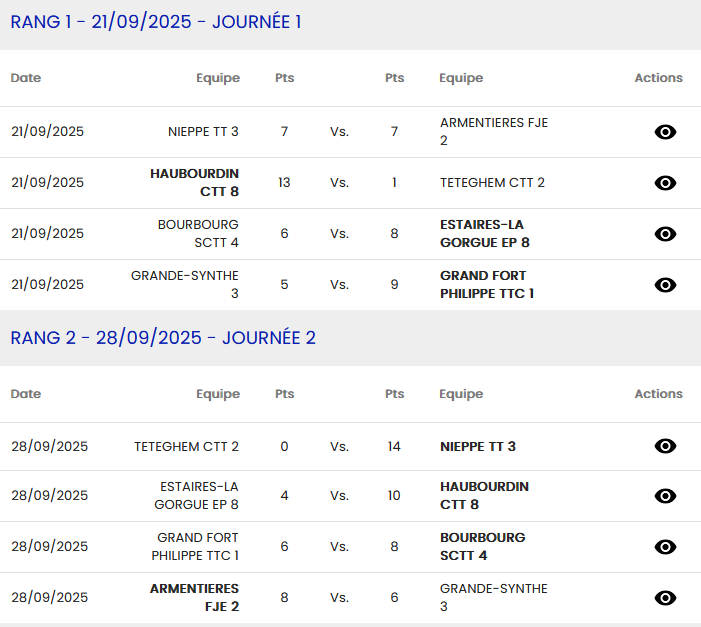Select GRAND FORT PHILIPPE TTC 1 winner name
Screen dimensions: 701x627
487,284
